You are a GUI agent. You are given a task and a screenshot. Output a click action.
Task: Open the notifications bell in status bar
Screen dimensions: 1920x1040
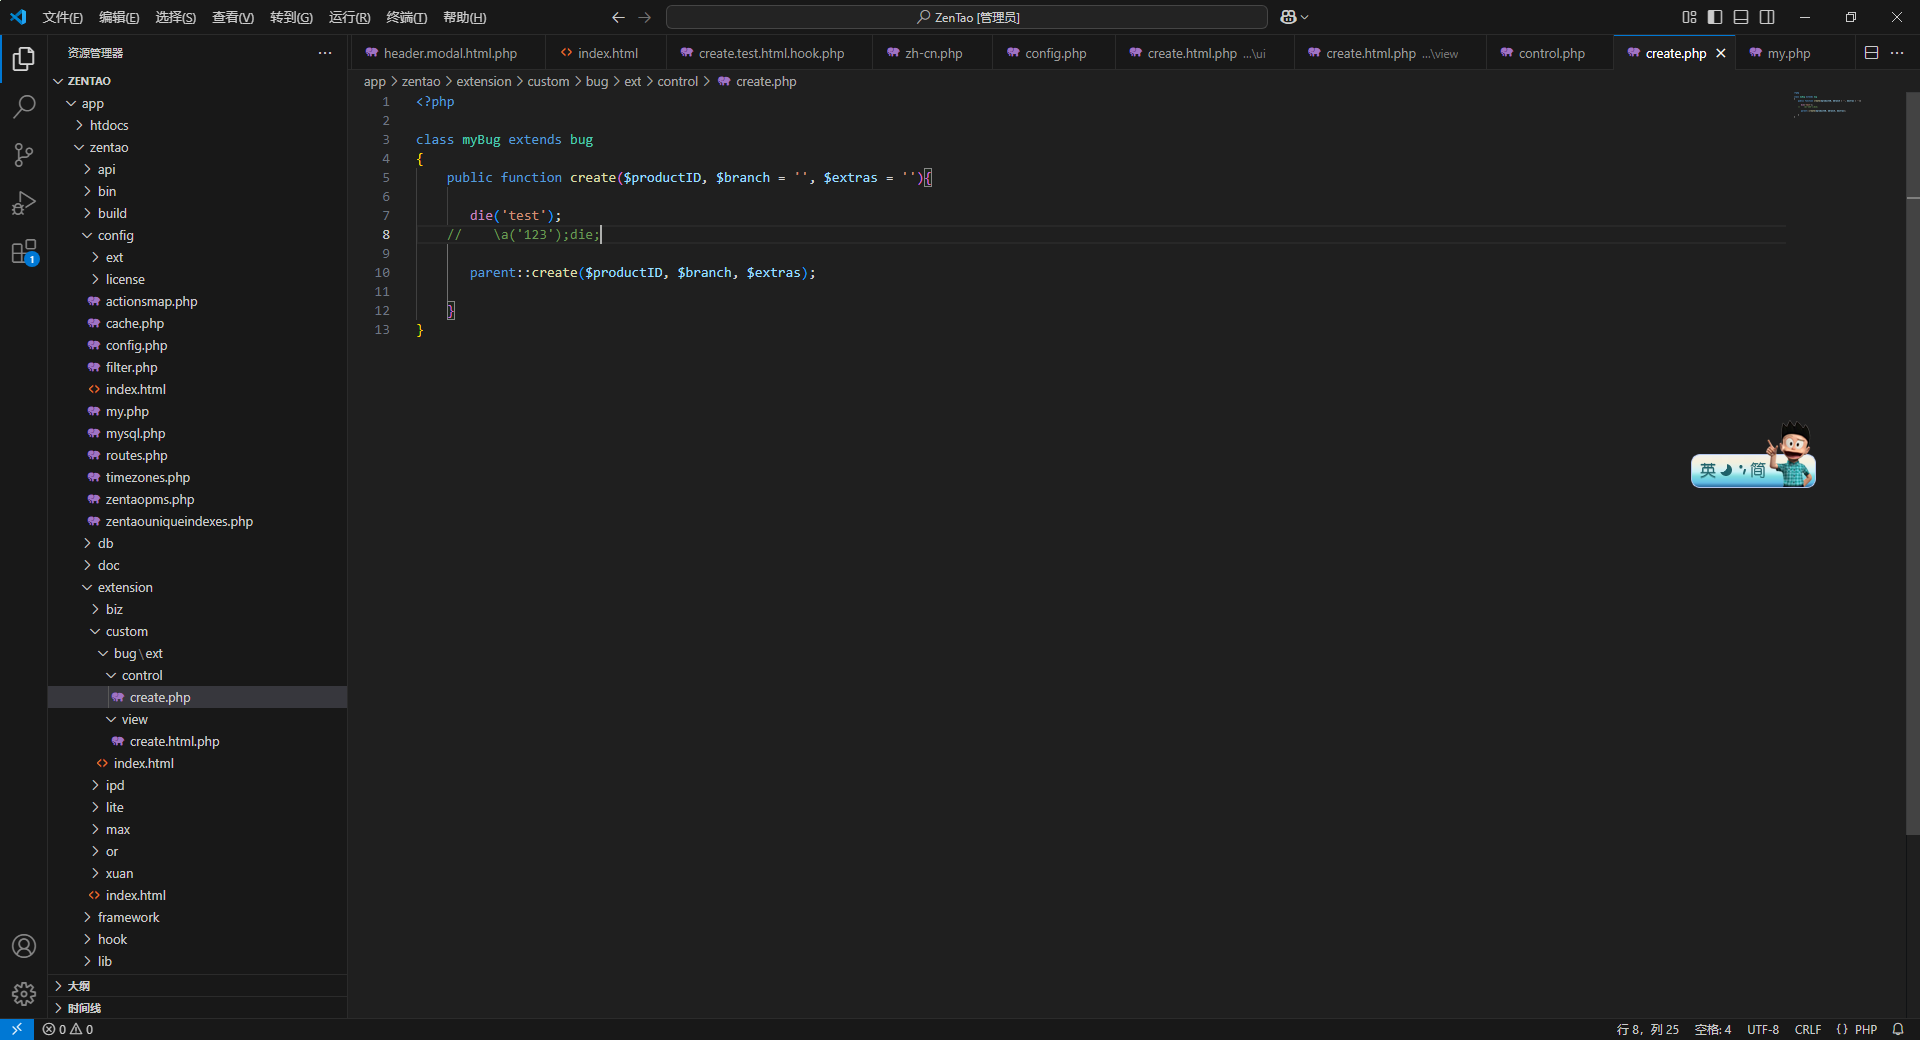tap(1898, 1029)
